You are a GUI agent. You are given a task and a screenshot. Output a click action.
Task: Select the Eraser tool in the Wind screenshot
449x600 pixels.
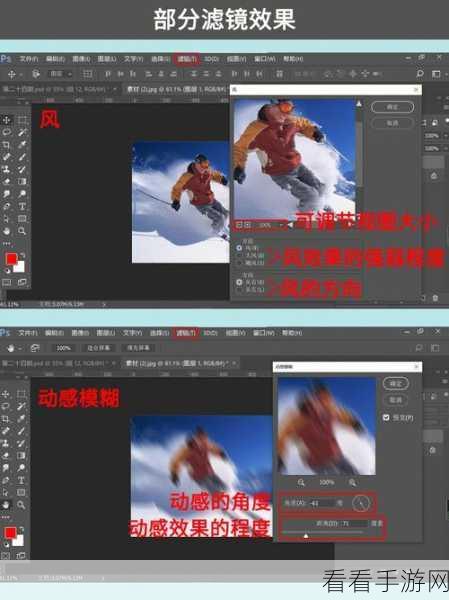click(7, 181)
